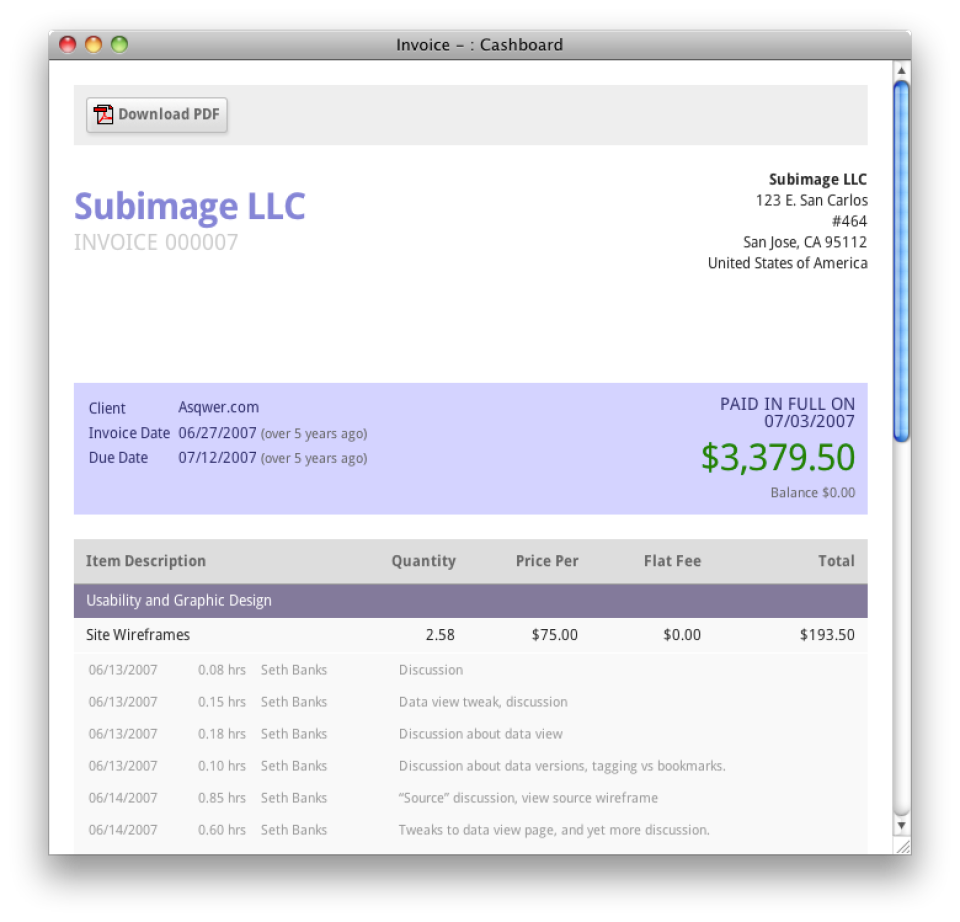Click the Subimage LLC logo heading
The height and width of the screenshot is (922, 960).
(x=188, y=208)
